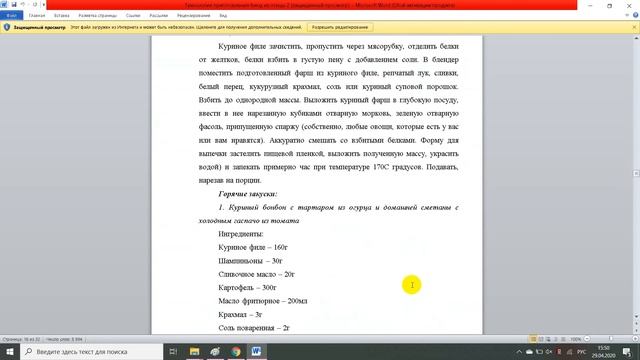Open the Рецензирование ribbon tab
Screen dimensions: 640x360
[193, 16]
